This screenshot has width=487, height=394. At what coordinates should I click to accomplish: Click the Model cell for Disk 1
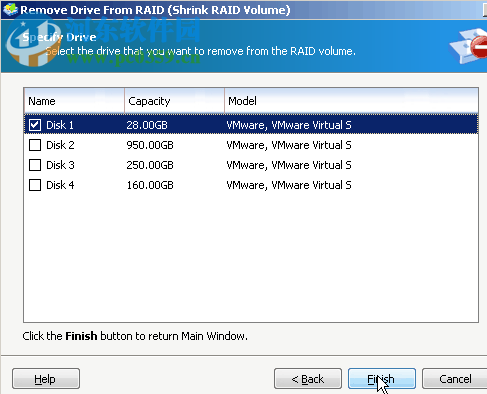[289, 125]
